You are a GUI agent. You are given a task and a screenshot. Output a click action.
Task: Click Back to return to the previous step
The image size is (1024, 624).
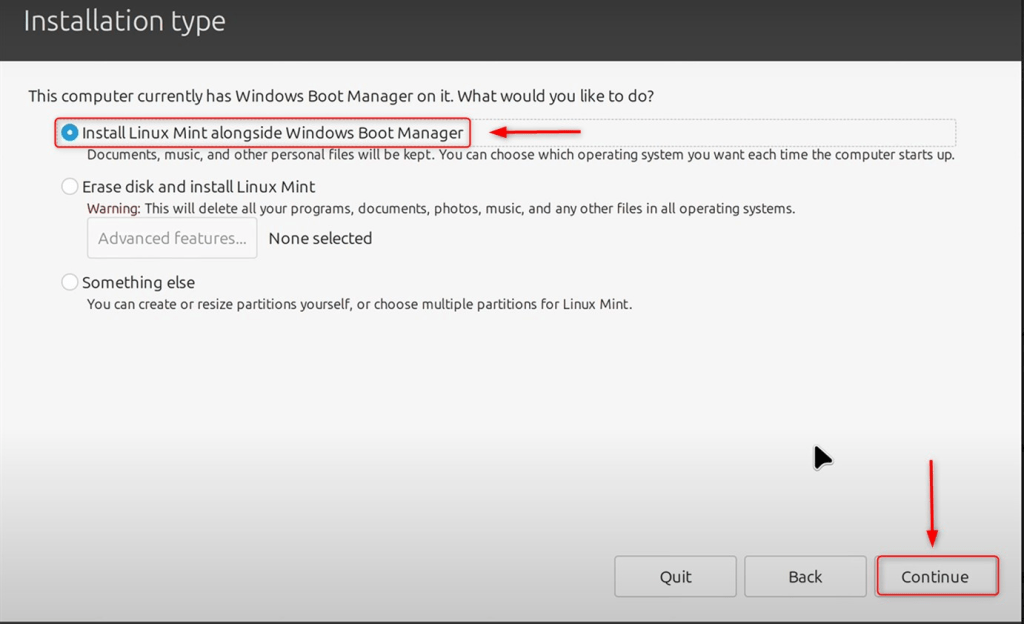click(805, 576)
